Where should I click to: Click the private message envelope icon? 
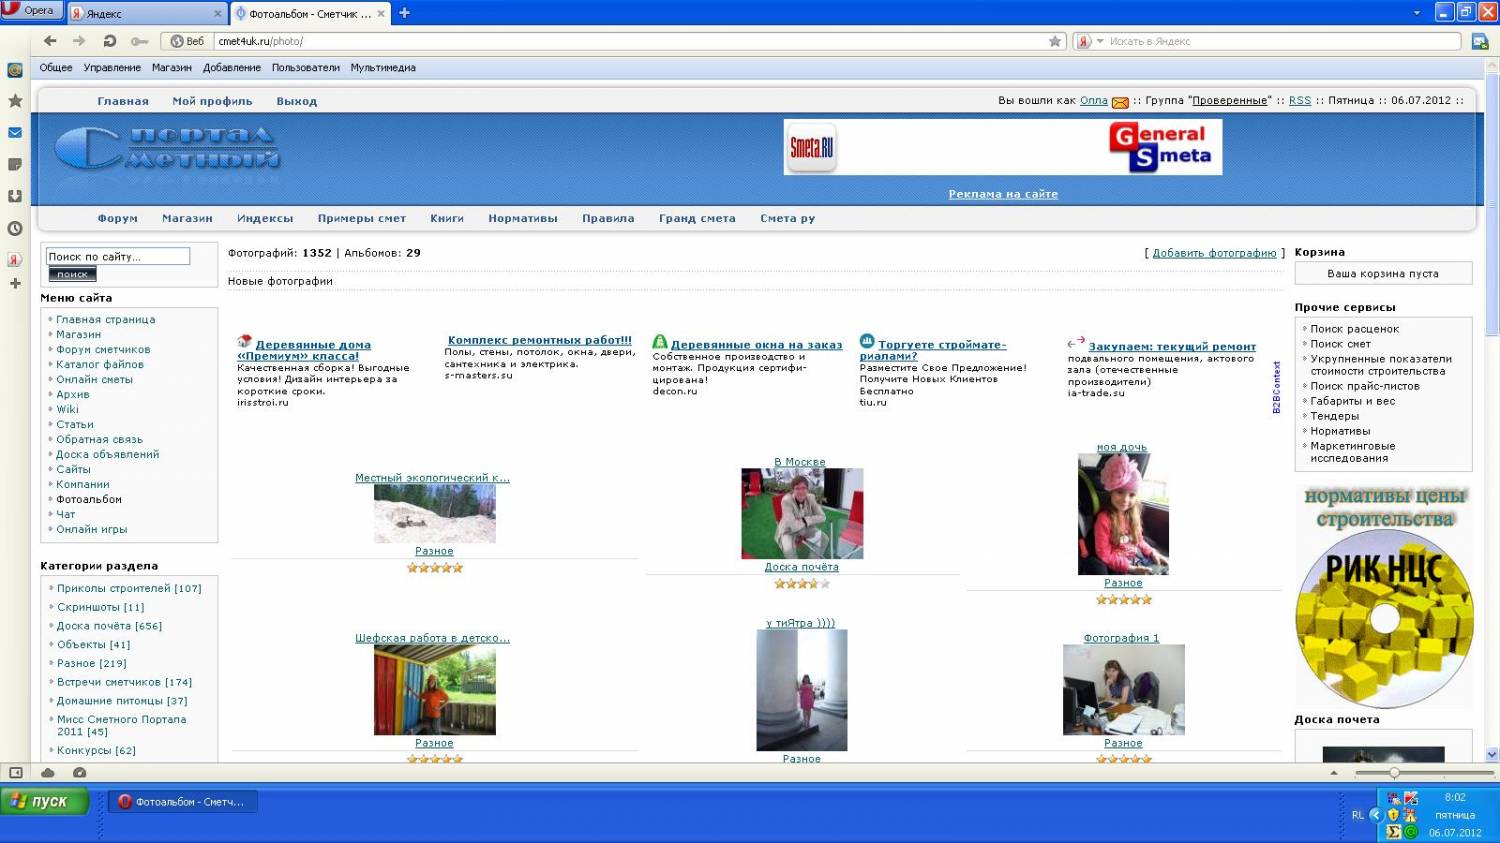1120,102
